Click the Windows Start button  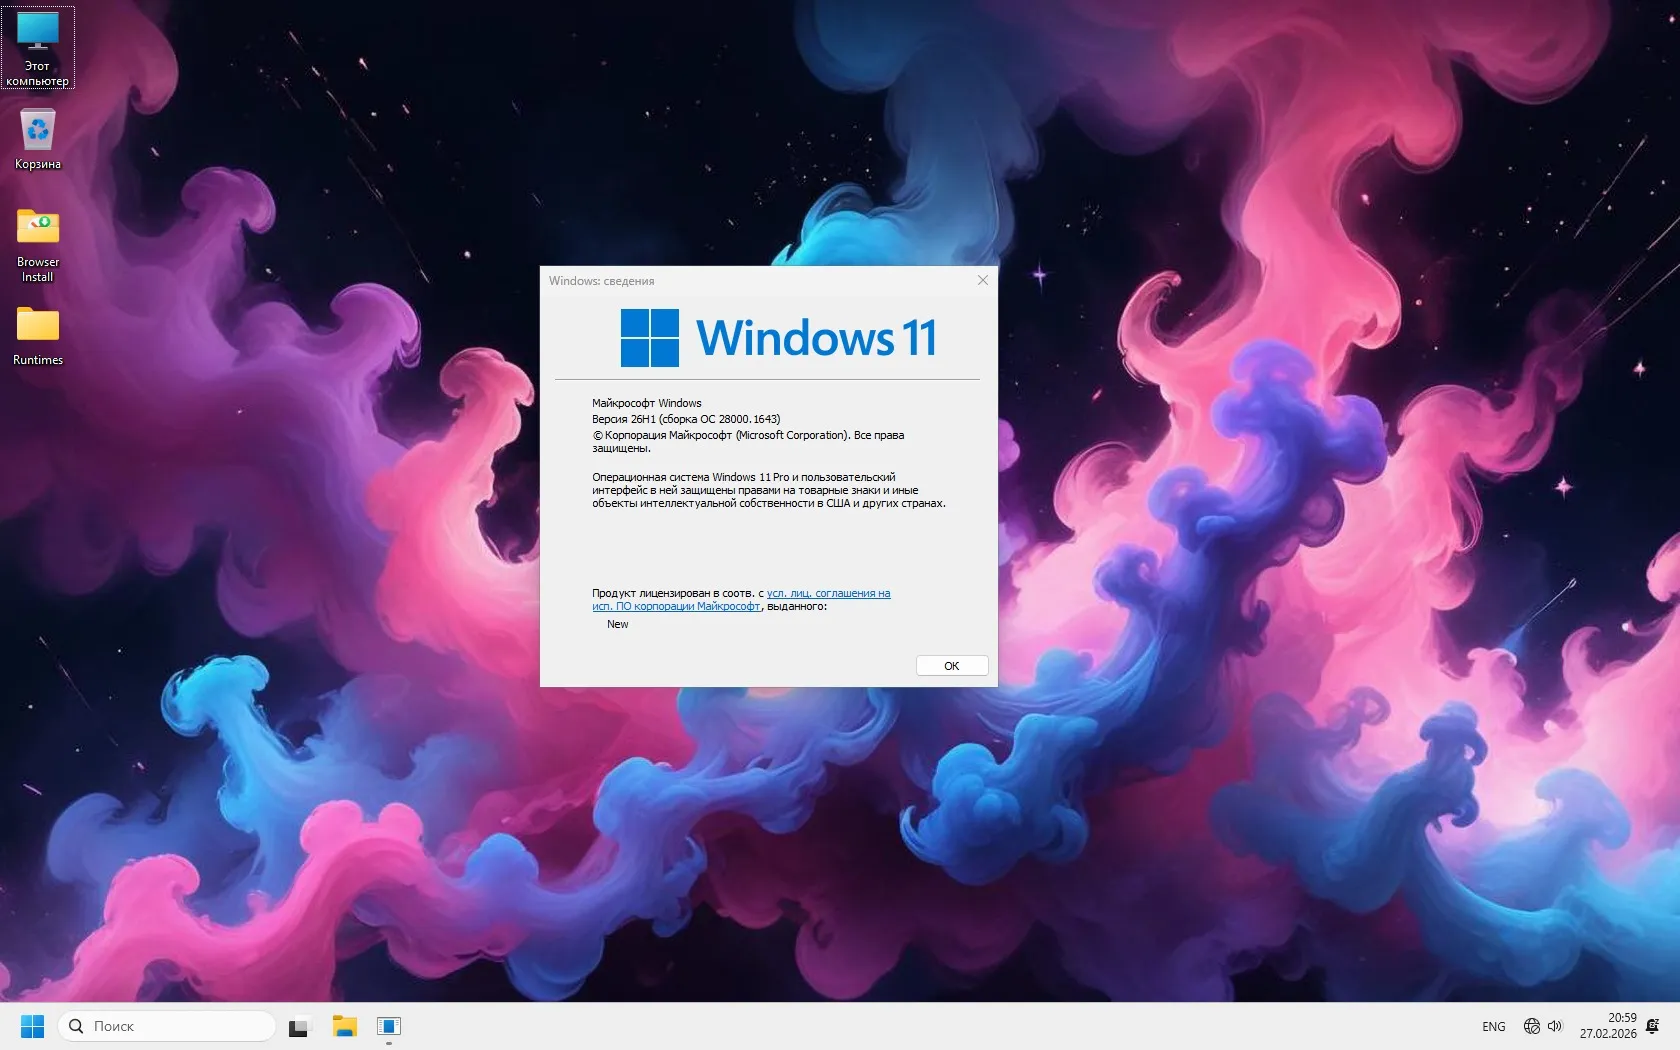pos(32,1026)
